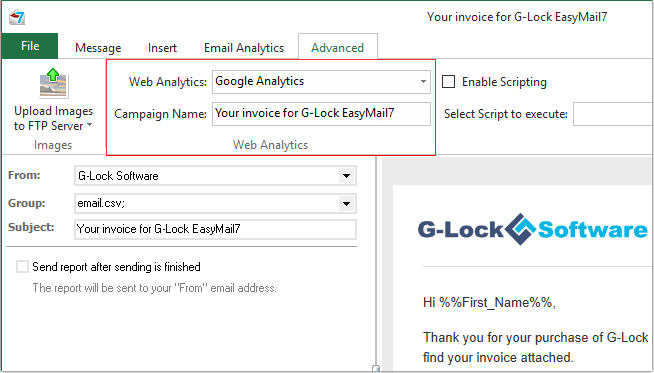Open the File menu
The width and height of the screenshot is (654, 373).
pos(30,46)
